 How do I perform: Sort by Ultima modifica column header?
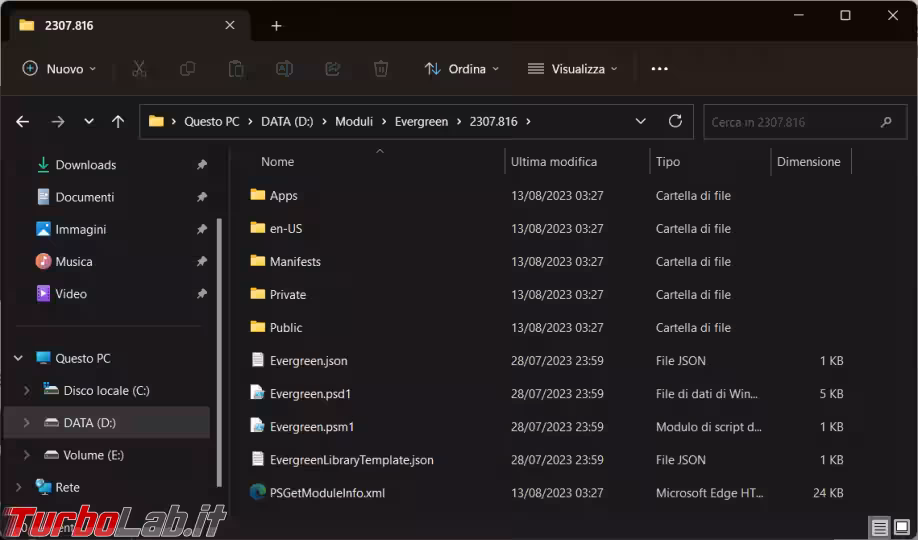tap(554, 162)
